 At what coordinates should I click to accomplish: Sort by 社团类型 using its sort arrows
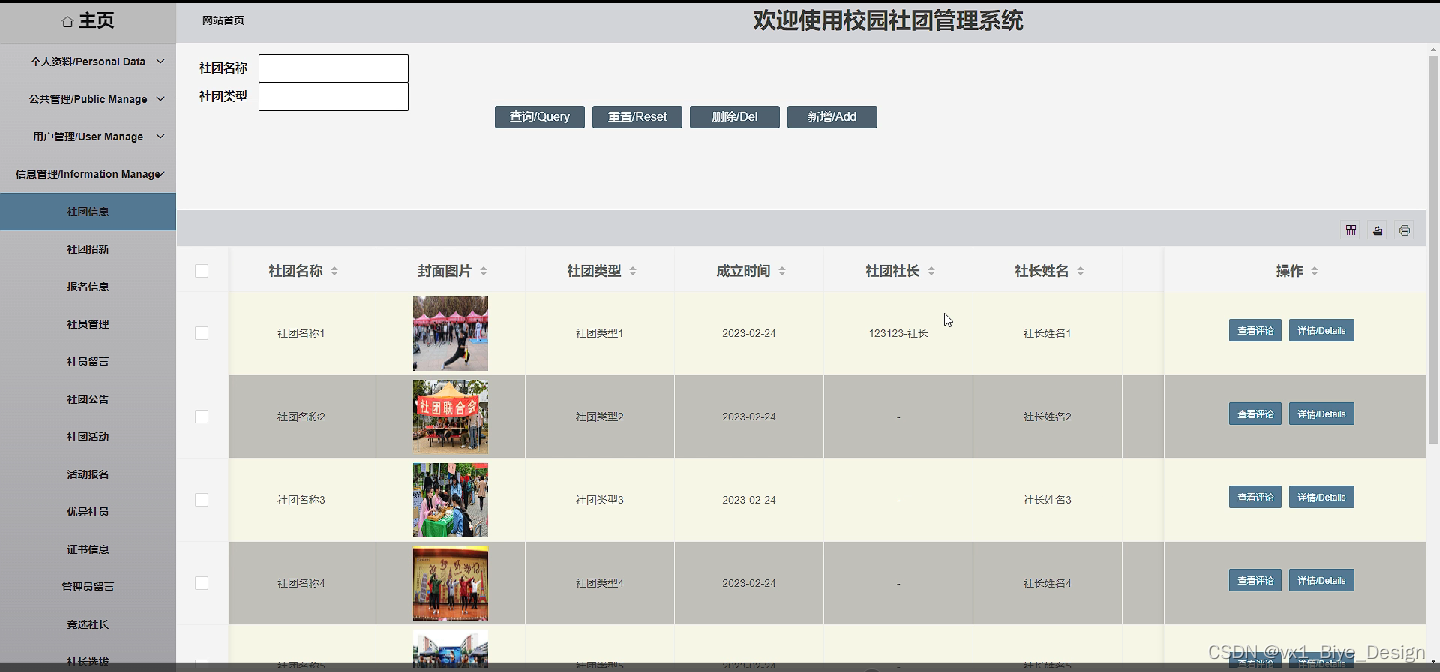[x=633, y=271]
